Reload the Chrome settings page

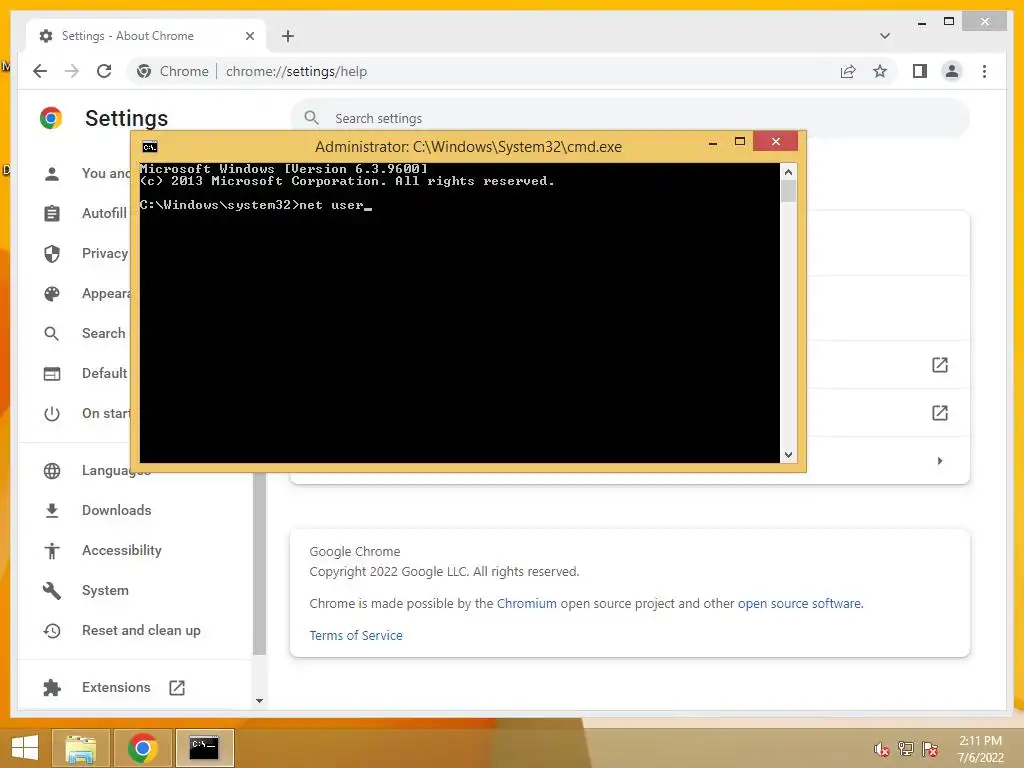click(104, 71)
